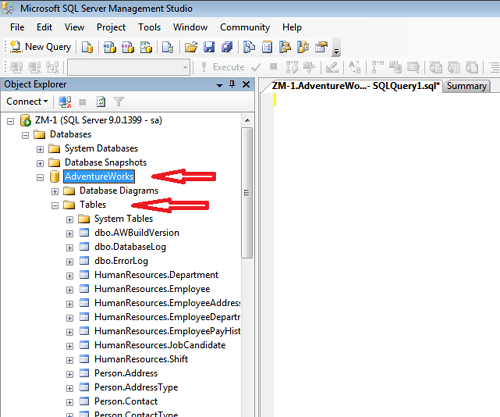Open the Connect dropdown in Object Explorer
The height and width of the screenshot is (417, 500).
coord(27,101)
